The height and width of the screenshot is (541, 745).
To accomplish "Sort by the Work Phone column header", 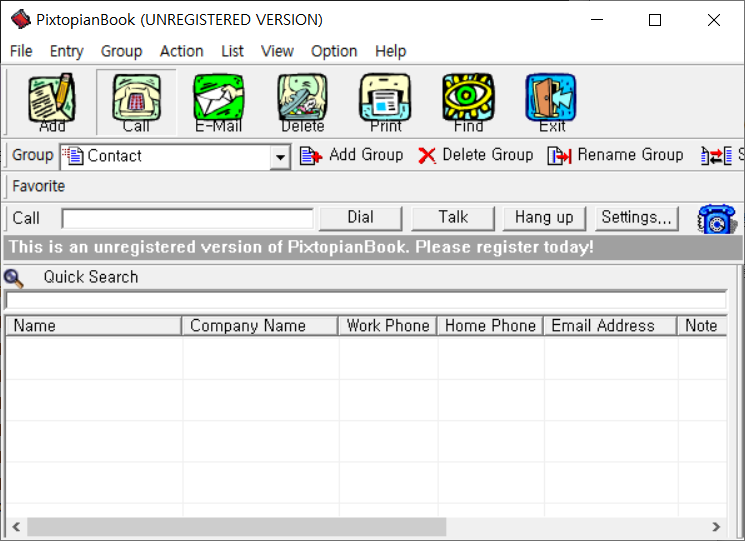I will 388,326.
